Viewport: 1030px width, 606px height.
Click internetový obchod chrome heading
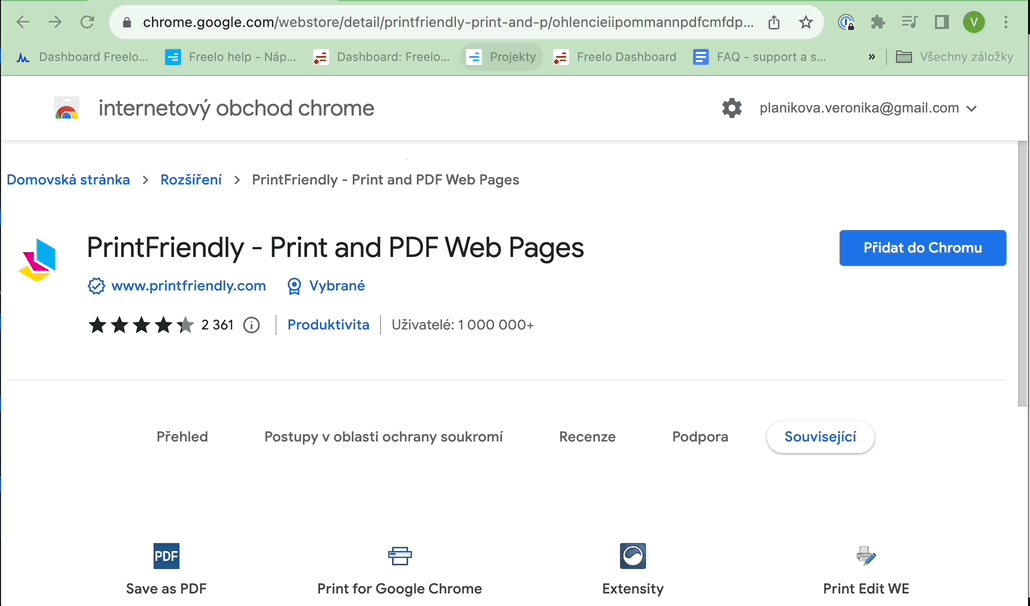[236, 108]
